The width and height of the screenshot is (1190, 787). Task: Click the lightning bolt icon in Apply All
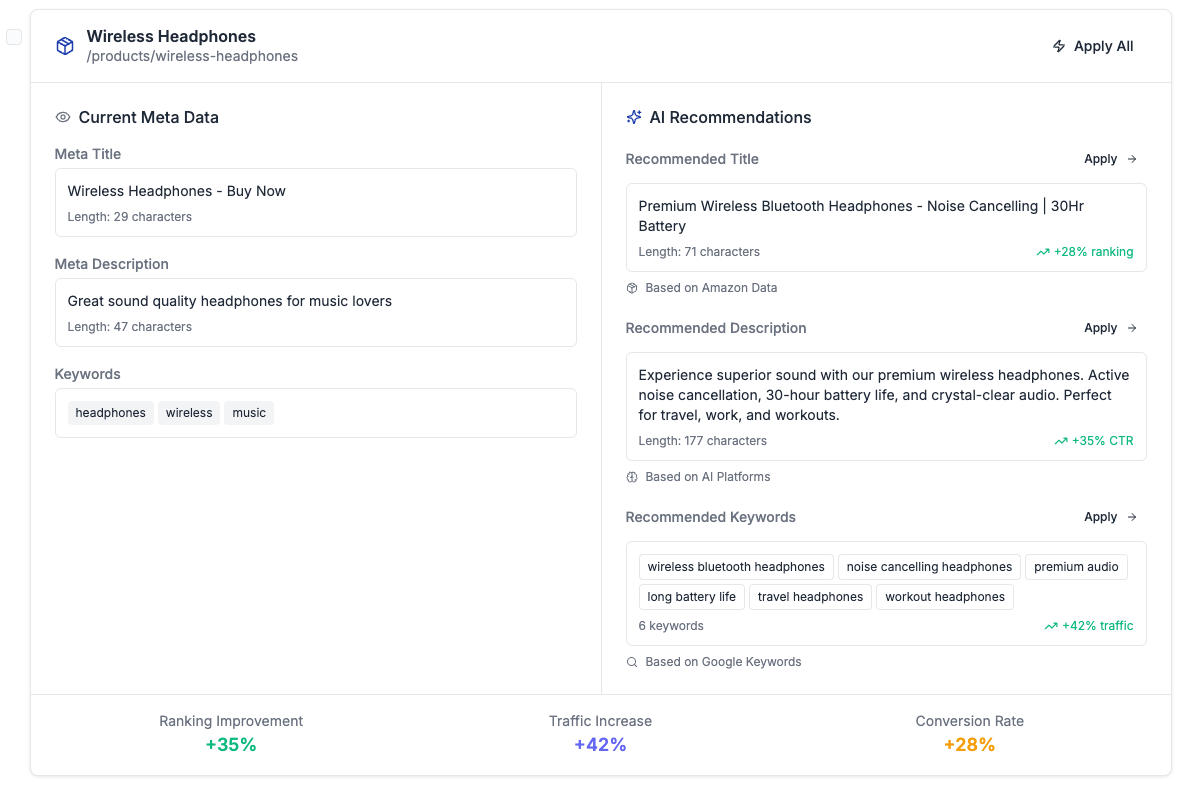click(x=1059, y=46)
